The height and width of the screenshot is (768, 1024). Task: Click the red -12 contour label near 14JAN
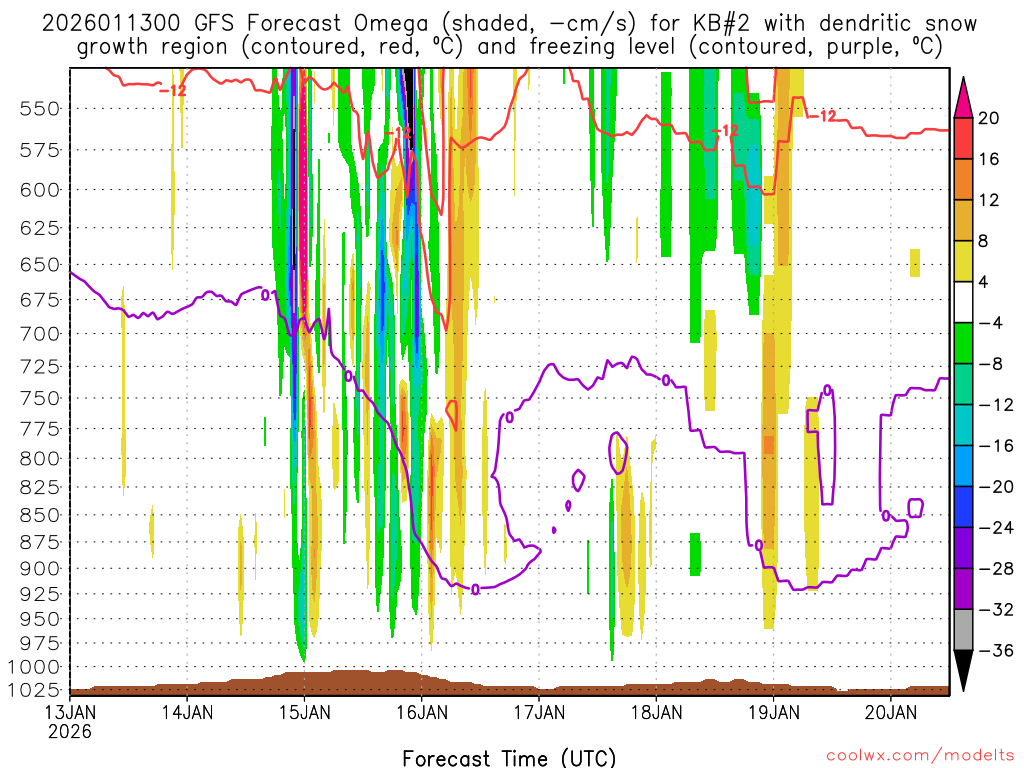[x=173, y=91]
